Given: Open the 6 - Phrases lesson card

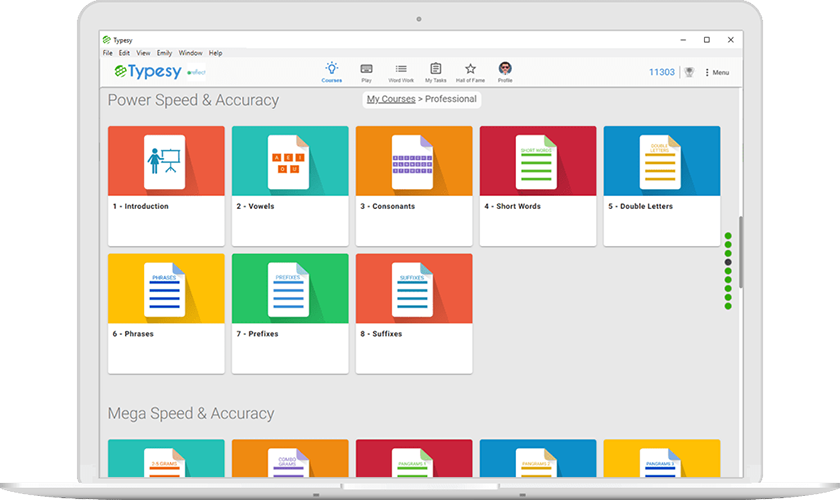Looking at the screenshot, I should 166,314.
